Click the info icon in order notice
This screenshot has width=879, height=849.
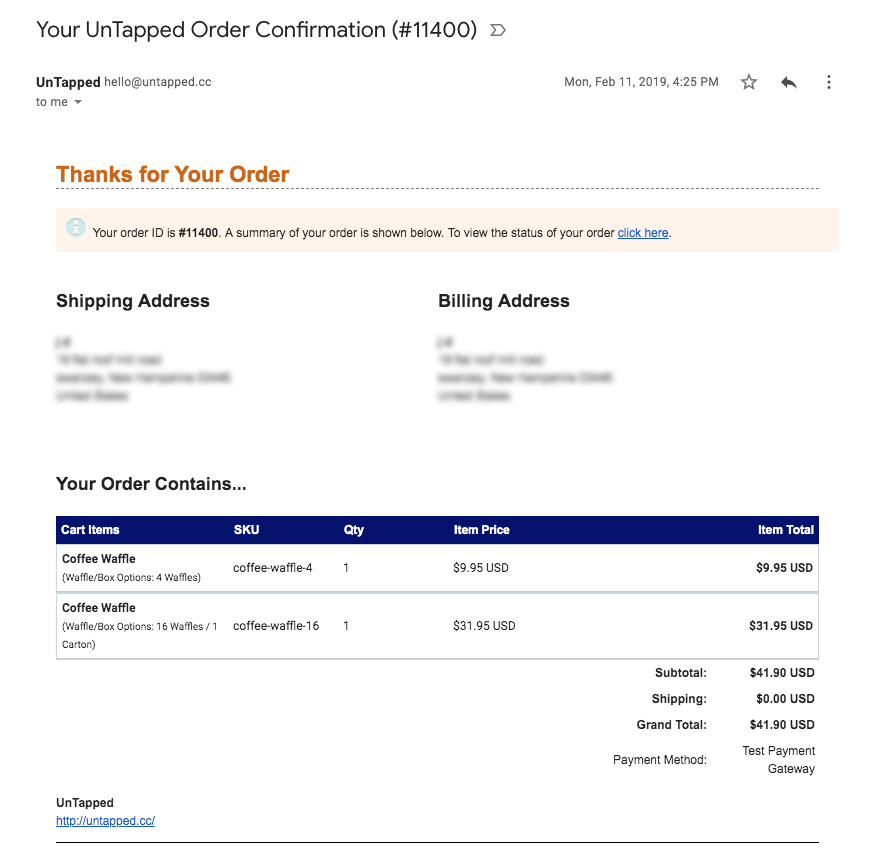(x=76, y=228)
